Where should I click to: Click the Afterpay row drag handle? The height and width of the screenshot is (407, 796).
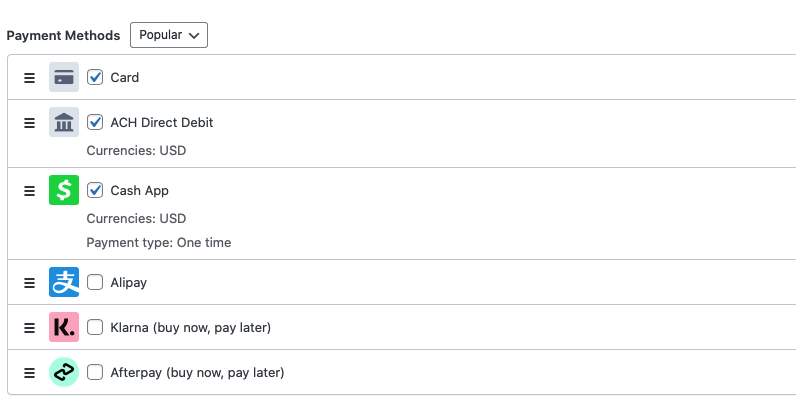pos(29,372)
